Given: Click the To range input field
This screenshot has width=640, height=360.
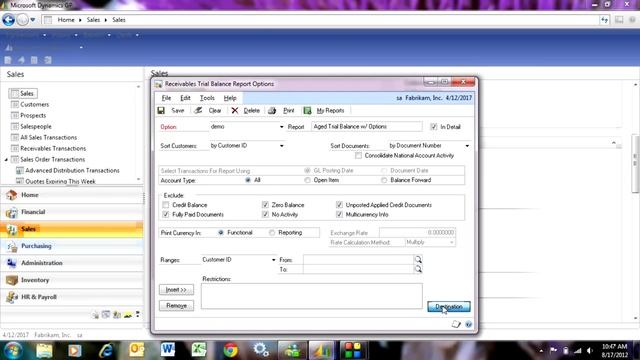Looking at the screenshot, I should click(x=358, y=269).
